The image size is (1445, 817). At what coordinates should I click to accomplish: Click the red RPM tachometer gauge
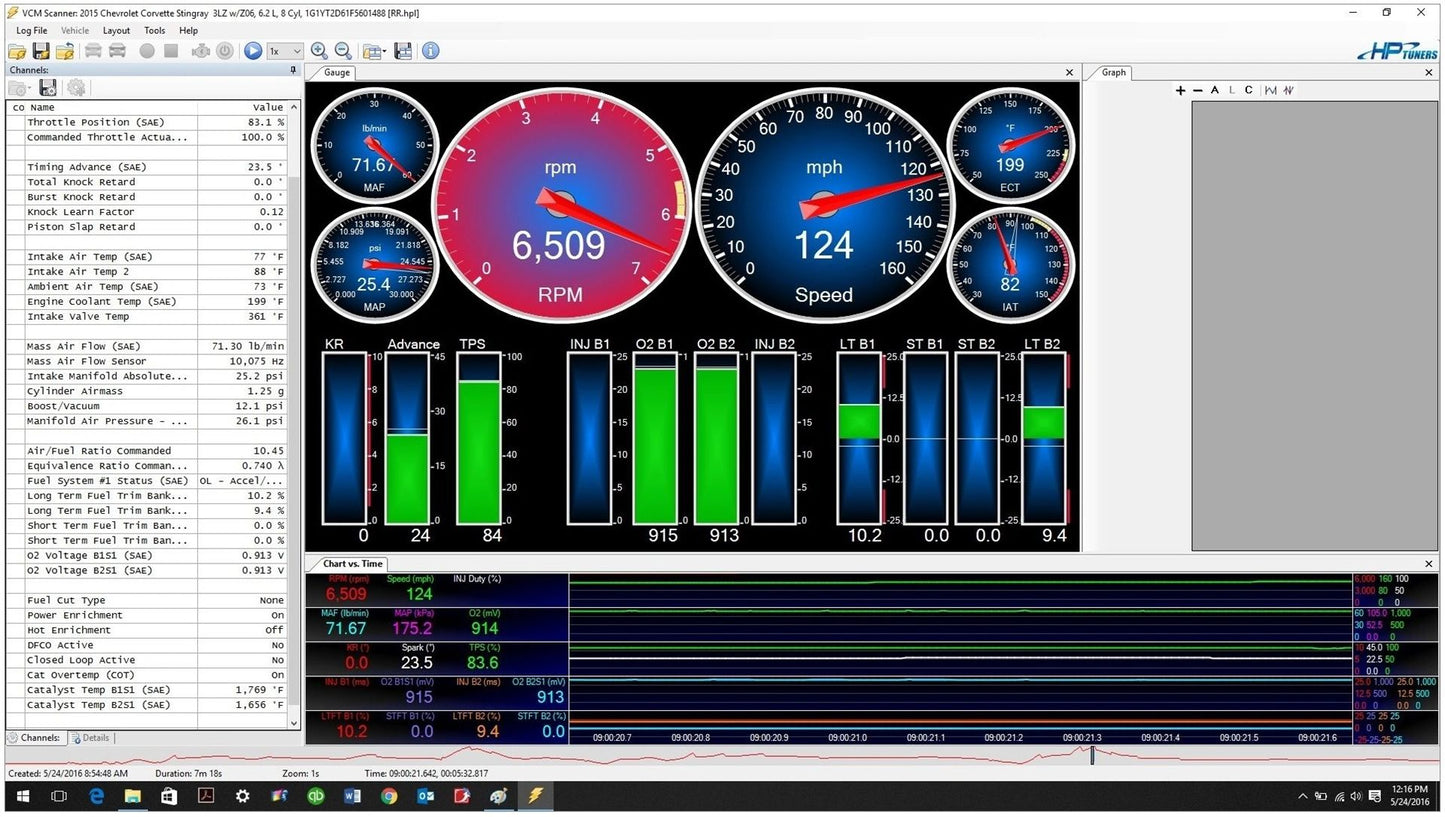pyautogui.click(x=560, y=205)
